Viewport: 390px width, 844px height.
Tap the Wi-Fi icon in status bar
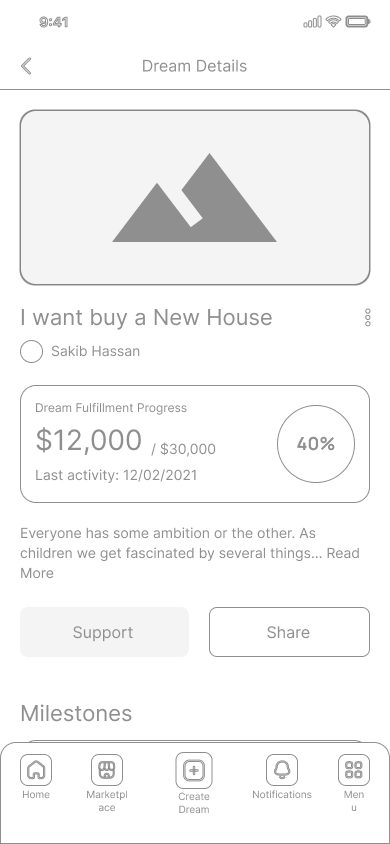coord(334,22)
